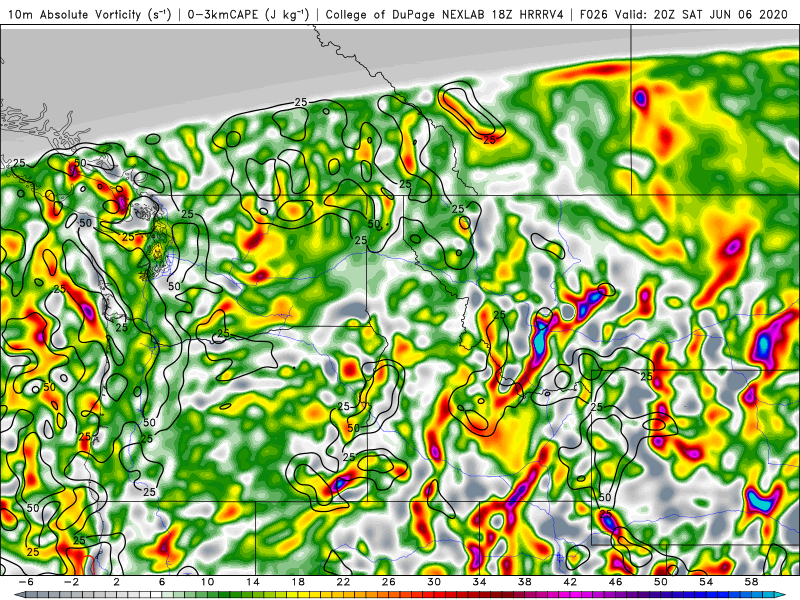This screenshot has width=800, height=600.
Task: Click the 'Valid:' label in the header
Action: coord(631,14)
